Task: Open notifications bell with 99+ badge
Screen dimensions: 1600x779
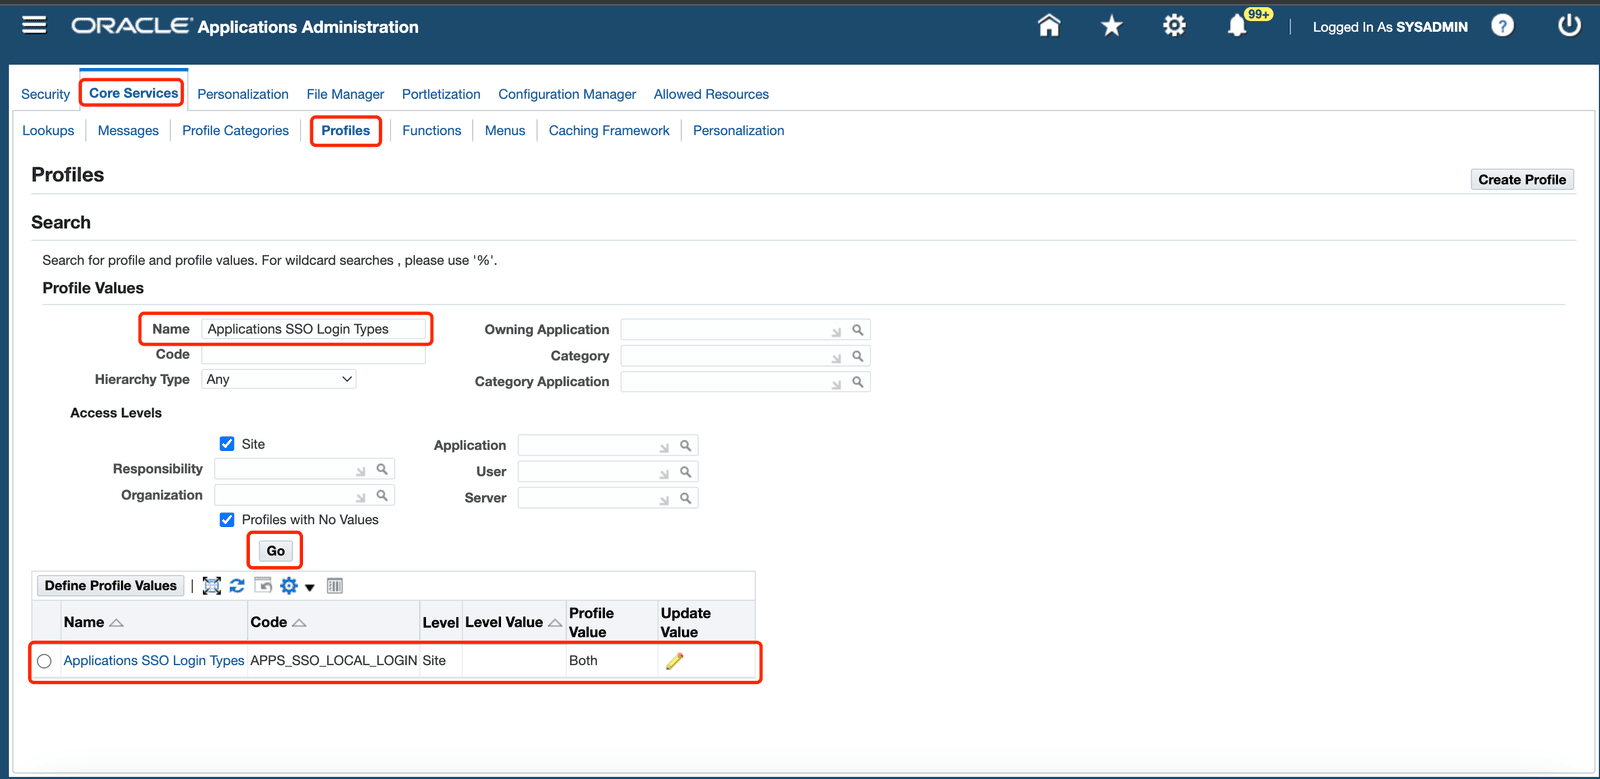Action: point(1238,26)
